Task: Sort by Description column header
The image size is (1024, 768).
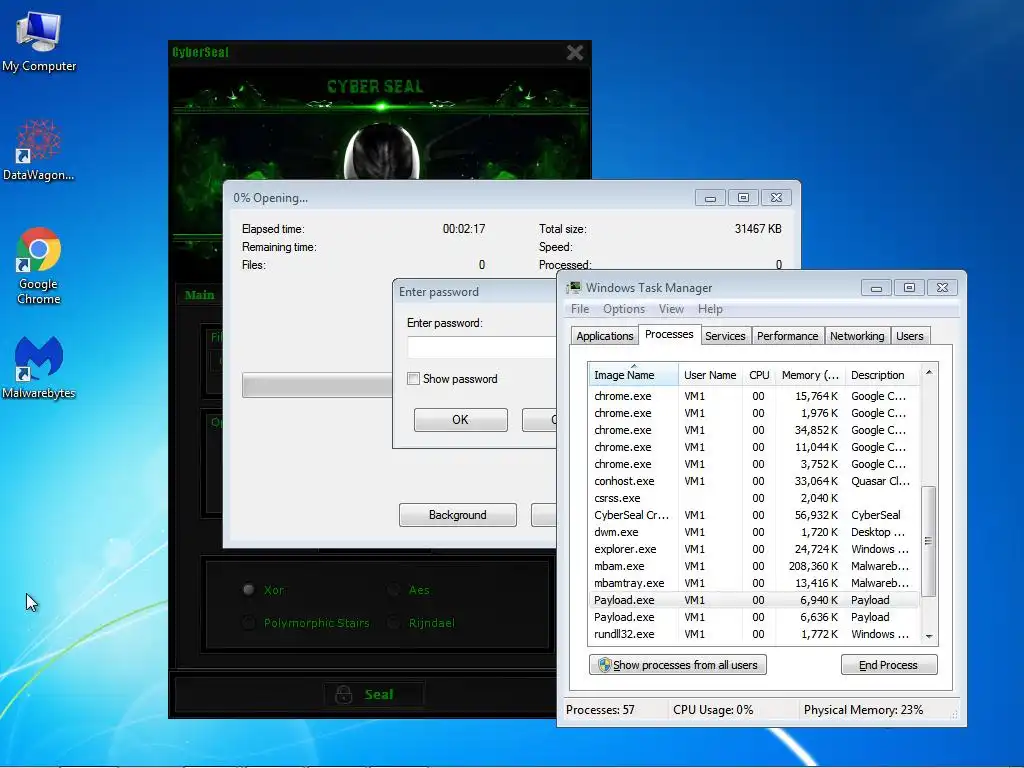Action: click(x=882, y=375)
